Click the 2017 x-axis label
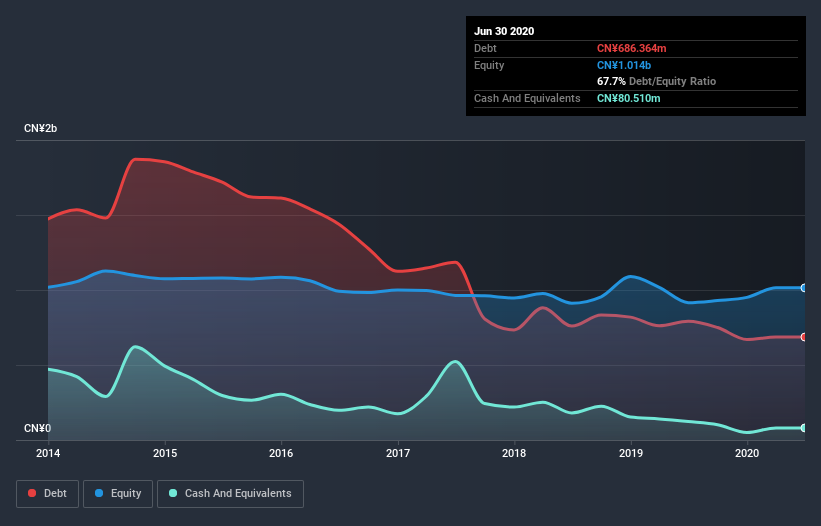Viewport: 821px width, 526px height. click(x=398, y=453)
